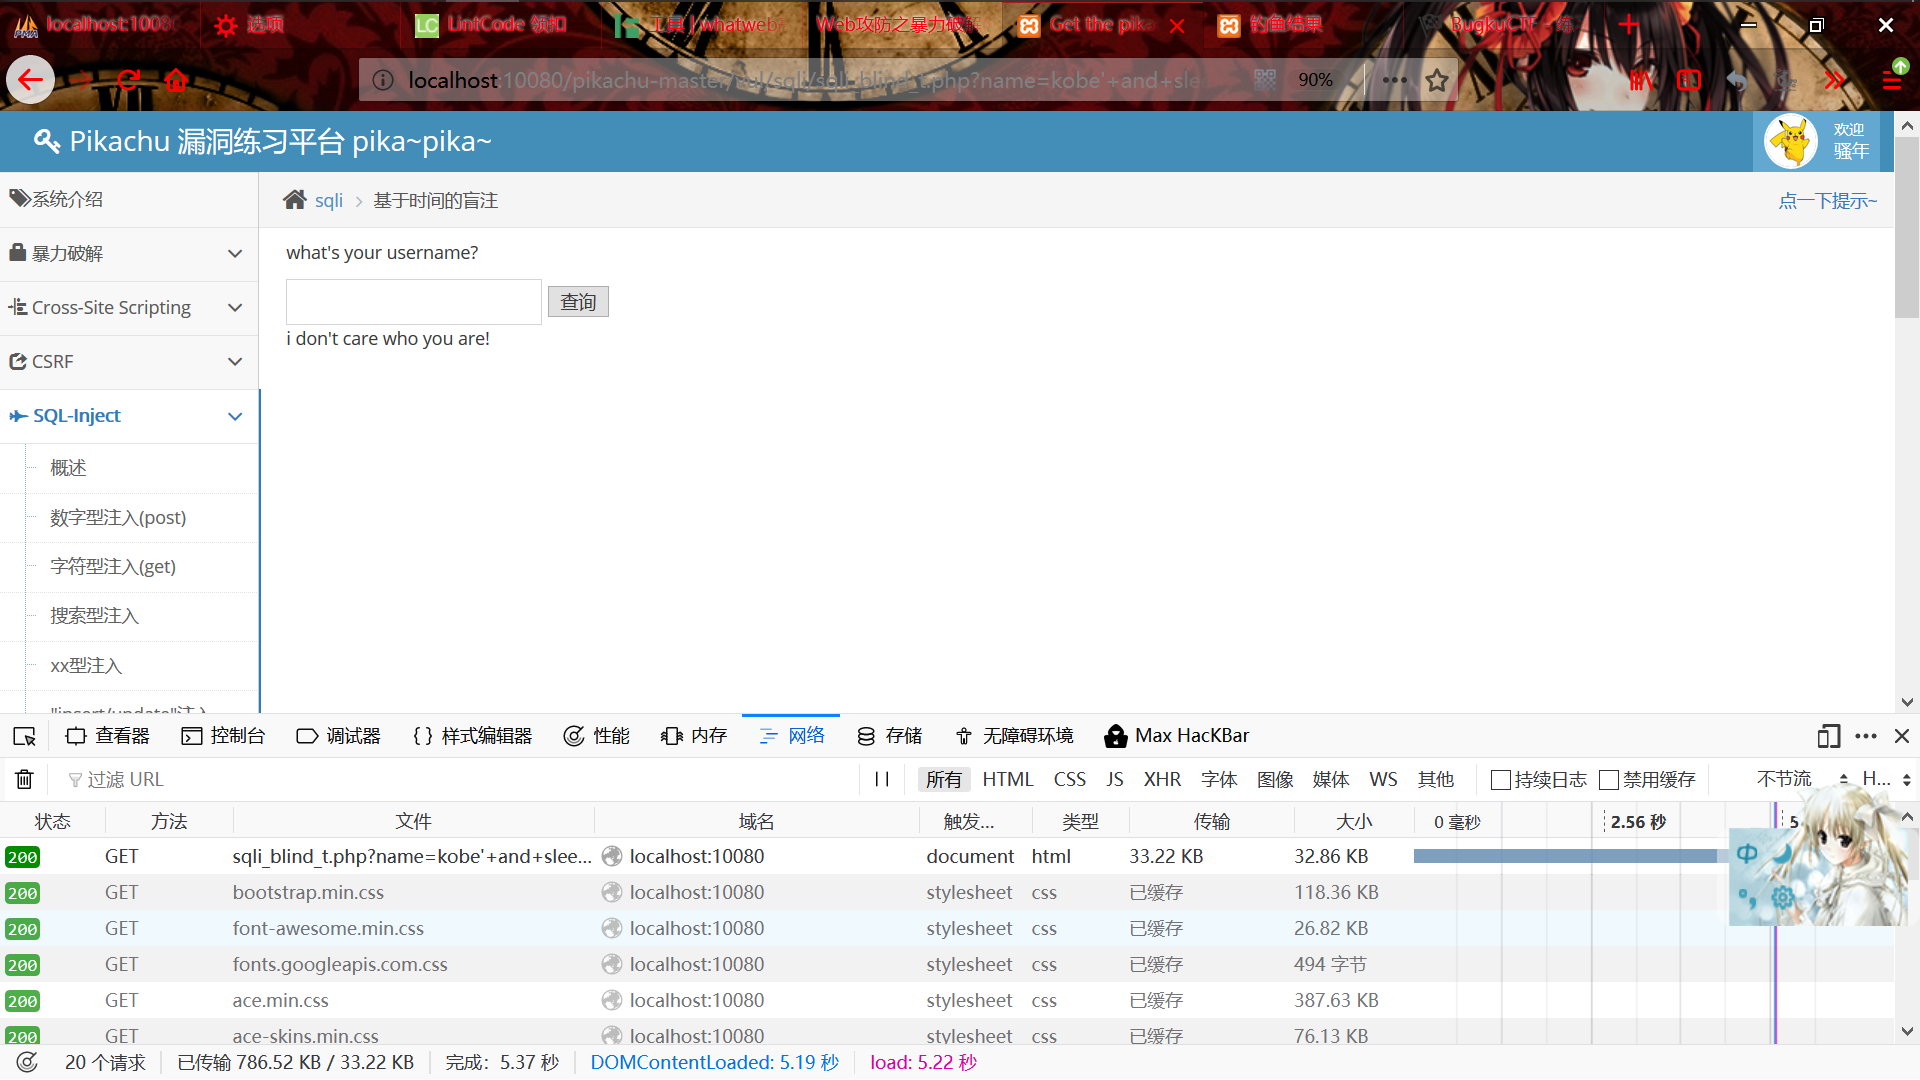1920x1080 pixels.
Task: Click the 查询 submit button
Action: 578,302
